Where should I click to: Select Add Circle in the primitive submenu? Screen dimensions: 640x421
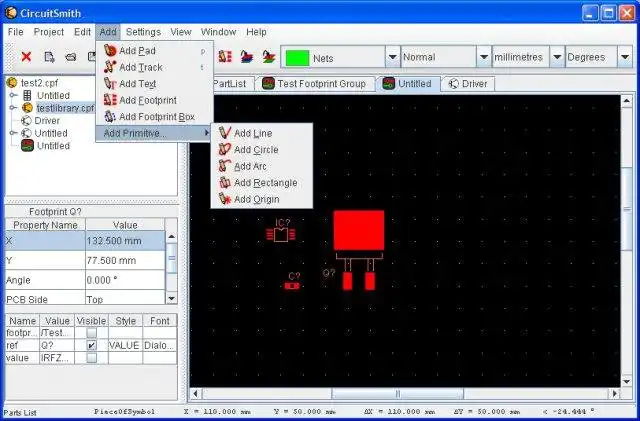point(262,150)
